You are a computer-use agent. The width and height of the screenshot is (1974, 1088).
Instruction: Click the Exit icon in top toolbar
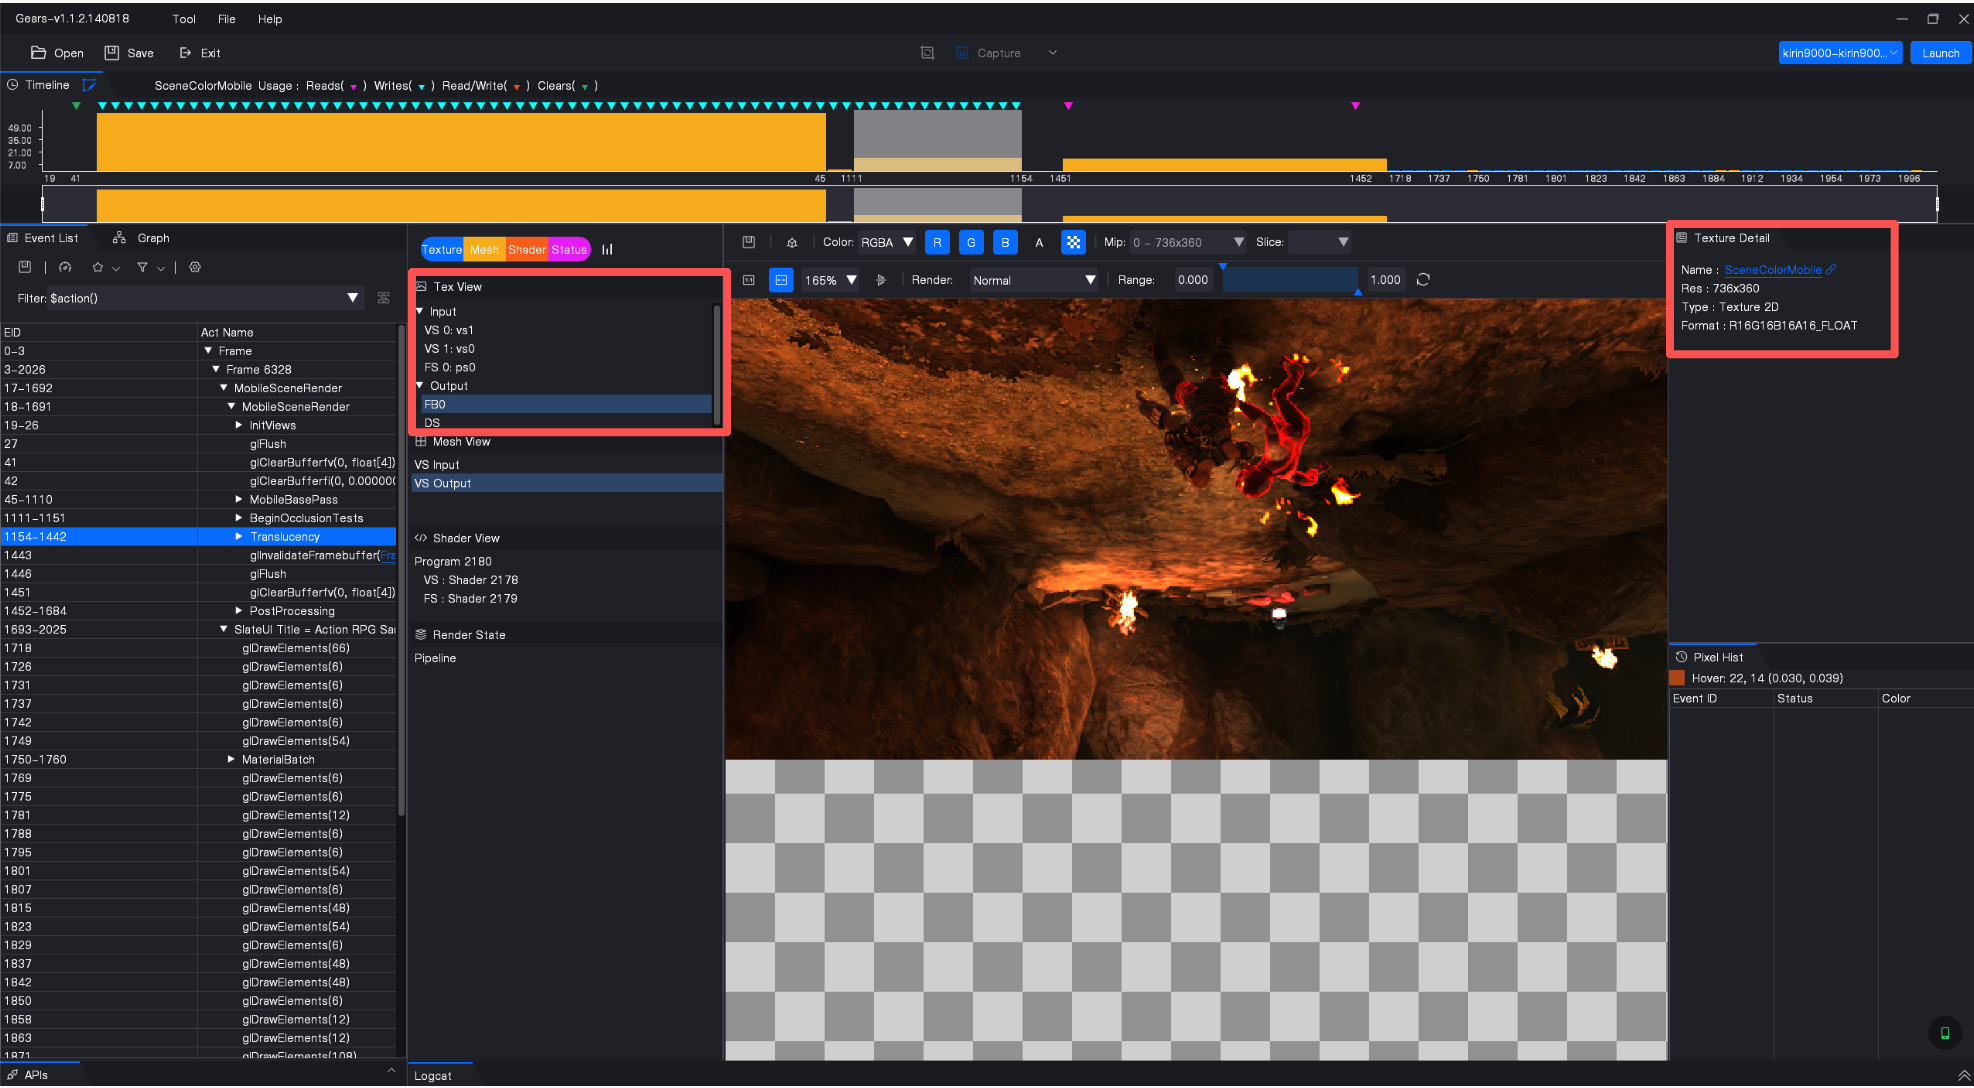(x=185, y=53)
